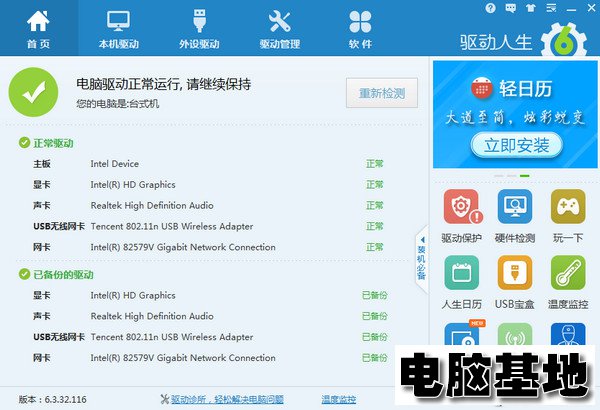Select 声卡 Realtek audio under 已备份的驱动
600x410 pixels.
210,316
